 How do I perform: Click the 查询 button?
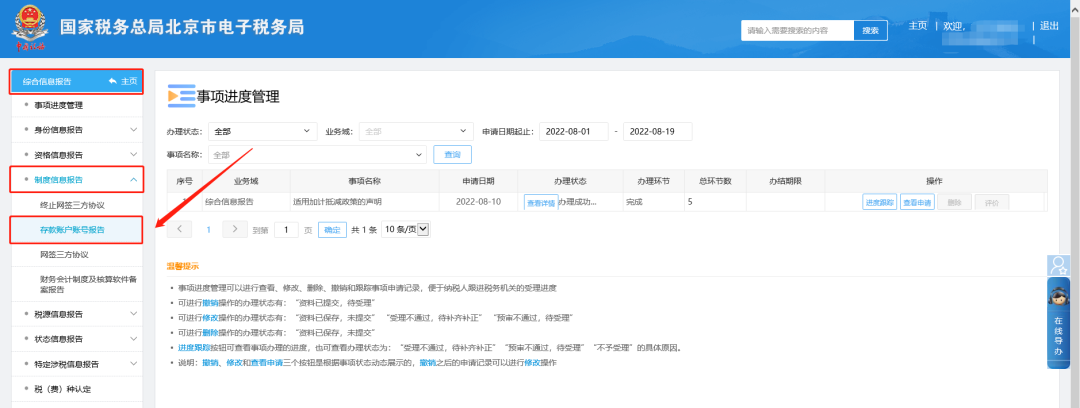(x=452, y=155)
